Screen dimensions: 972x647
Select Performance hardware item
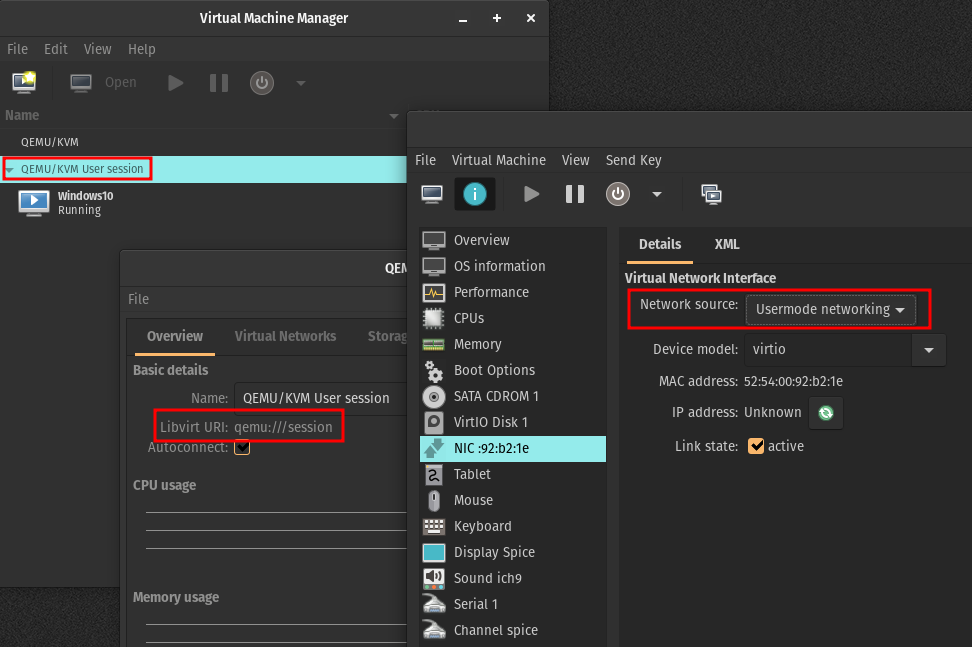513,292
